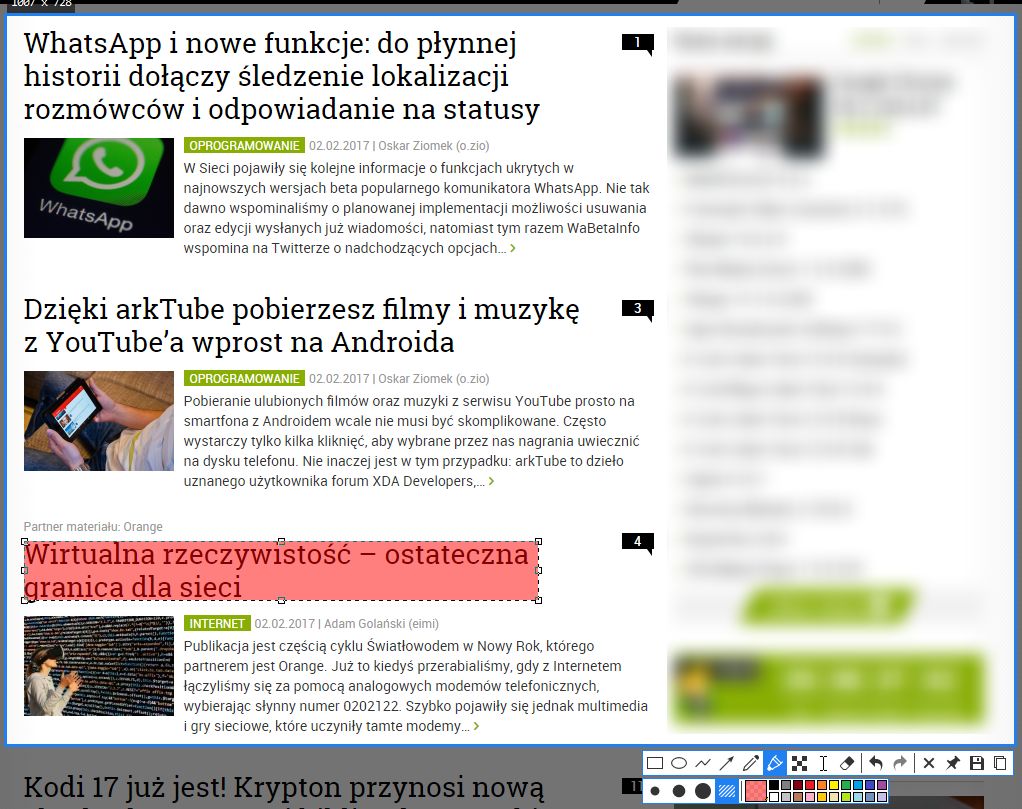The height and width of the screenshot is (809, 1022).
Task: Pick the green color swatch
Action: click(x=846, y=785)
